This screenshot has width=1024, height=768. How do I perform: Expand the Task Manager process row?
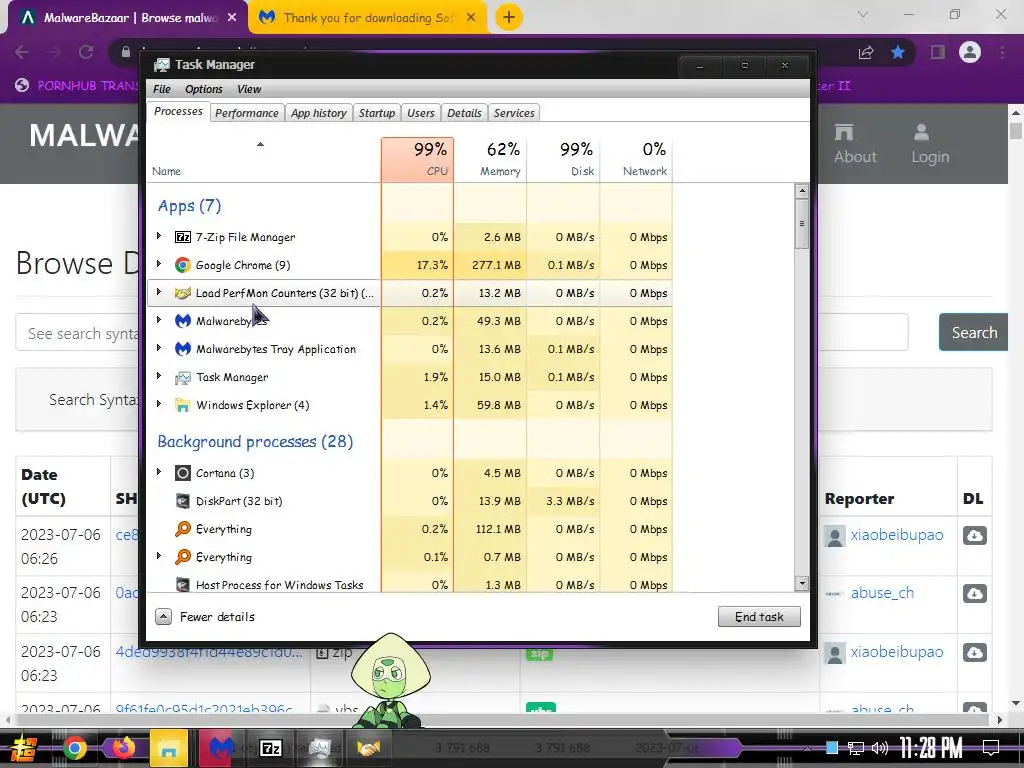pyautogui.click(x=159, y=377)
